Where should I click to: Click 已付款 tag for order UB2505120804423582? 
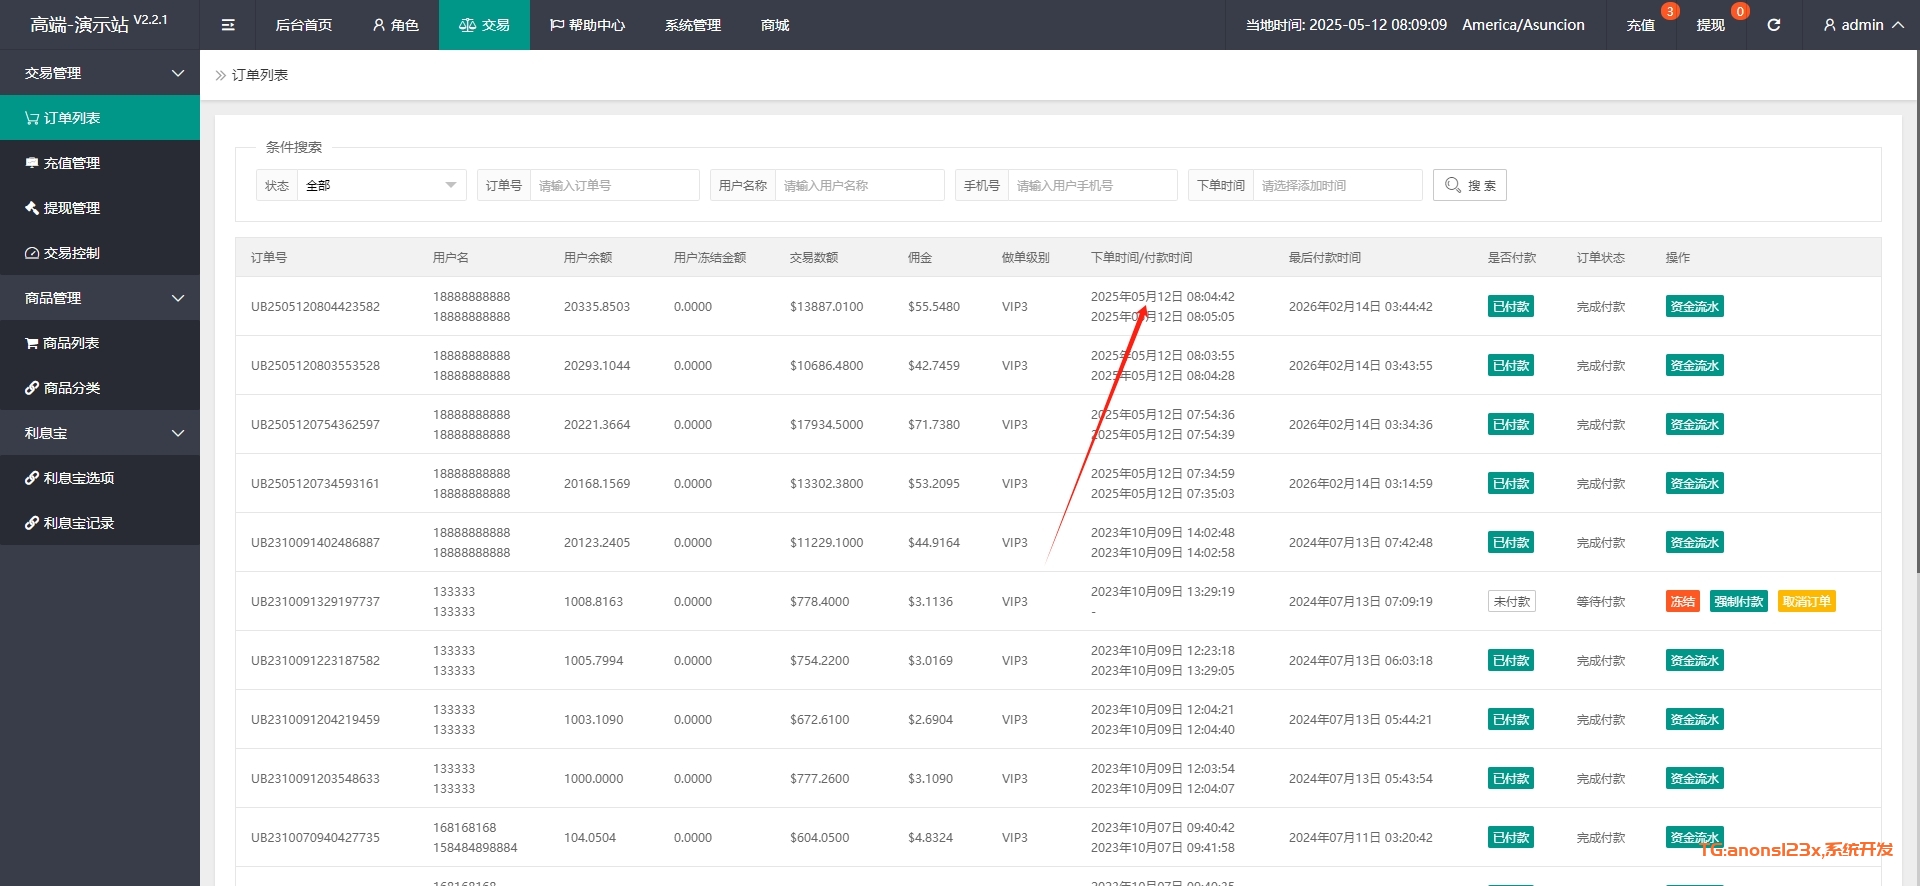tap(1511, 307)
